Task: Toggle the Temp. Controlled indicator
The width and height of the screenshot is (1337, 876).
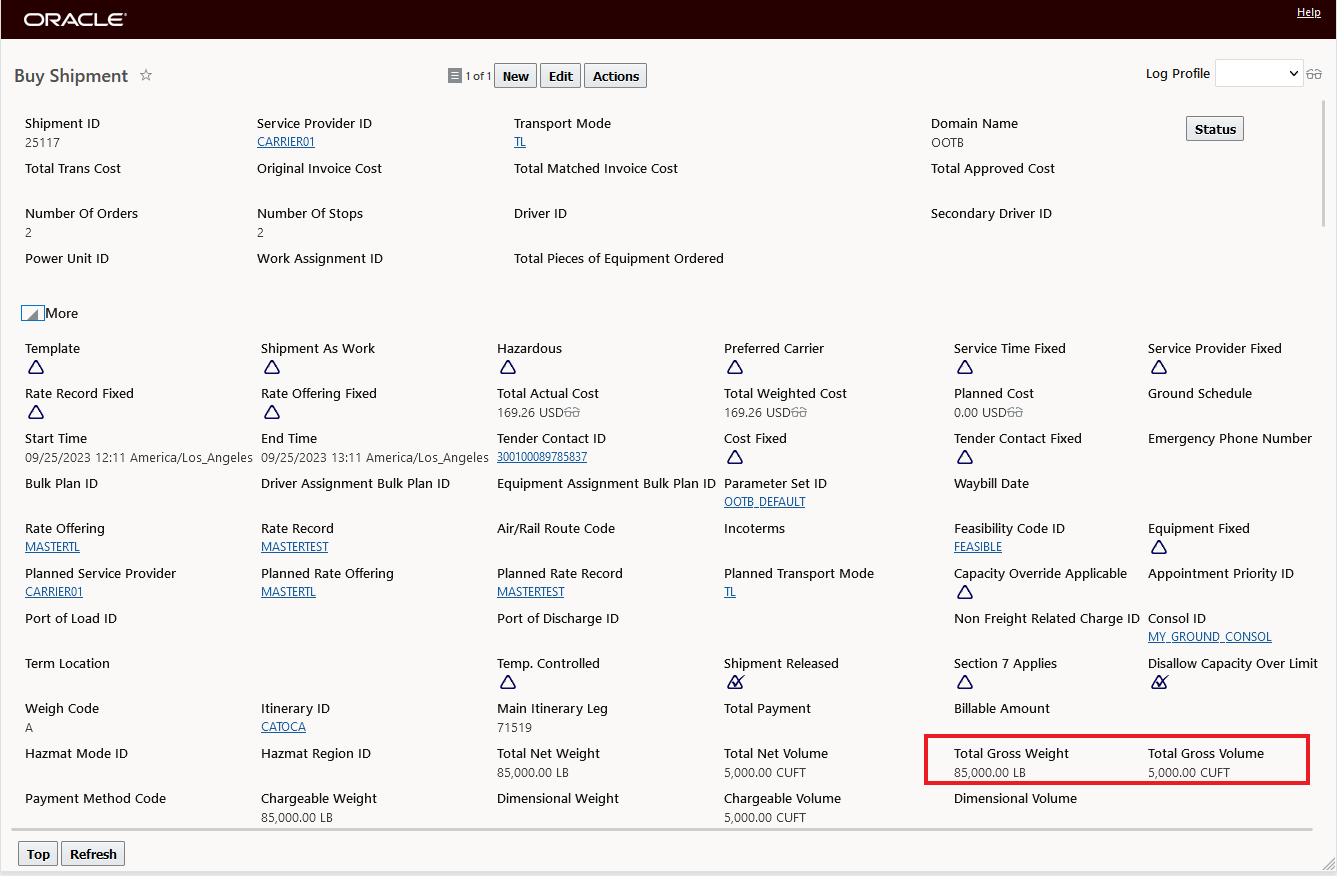Action: [508, 682]
